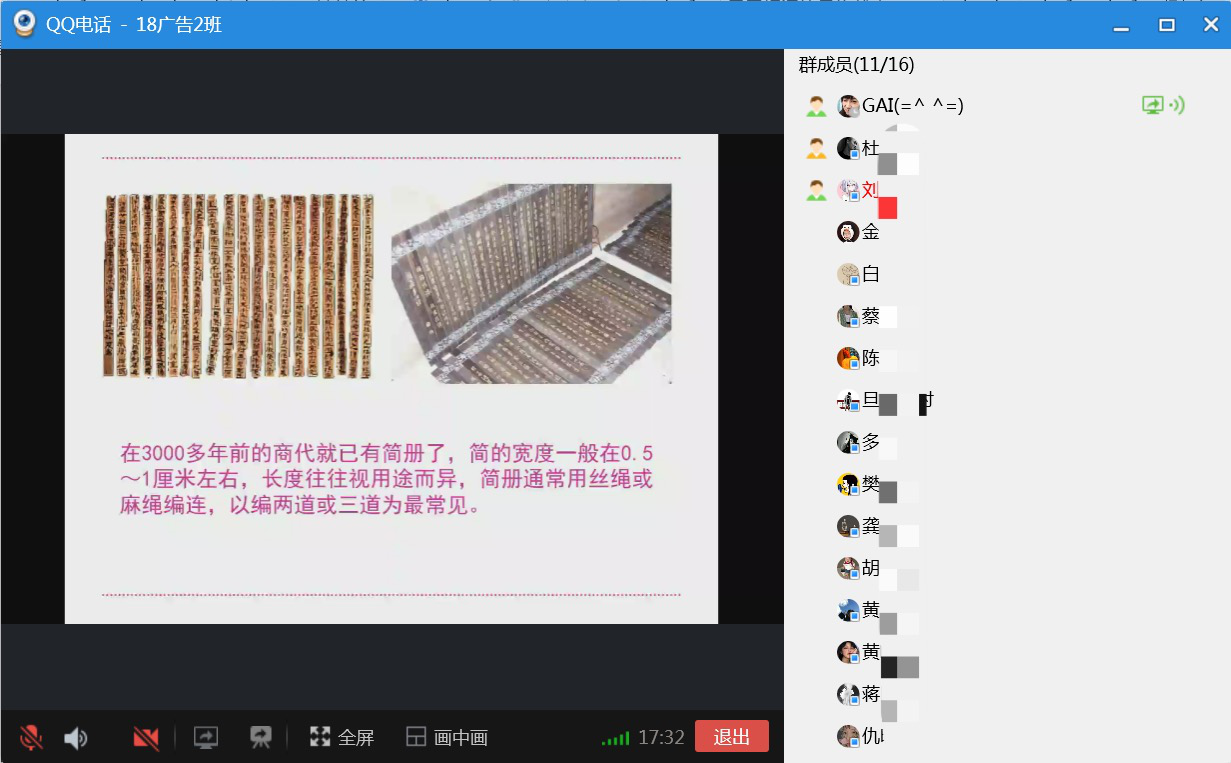The height and width of the screenshot is (763, 1231).
Task: Click avatar of member starting with 白
Action: pos(848,274)
